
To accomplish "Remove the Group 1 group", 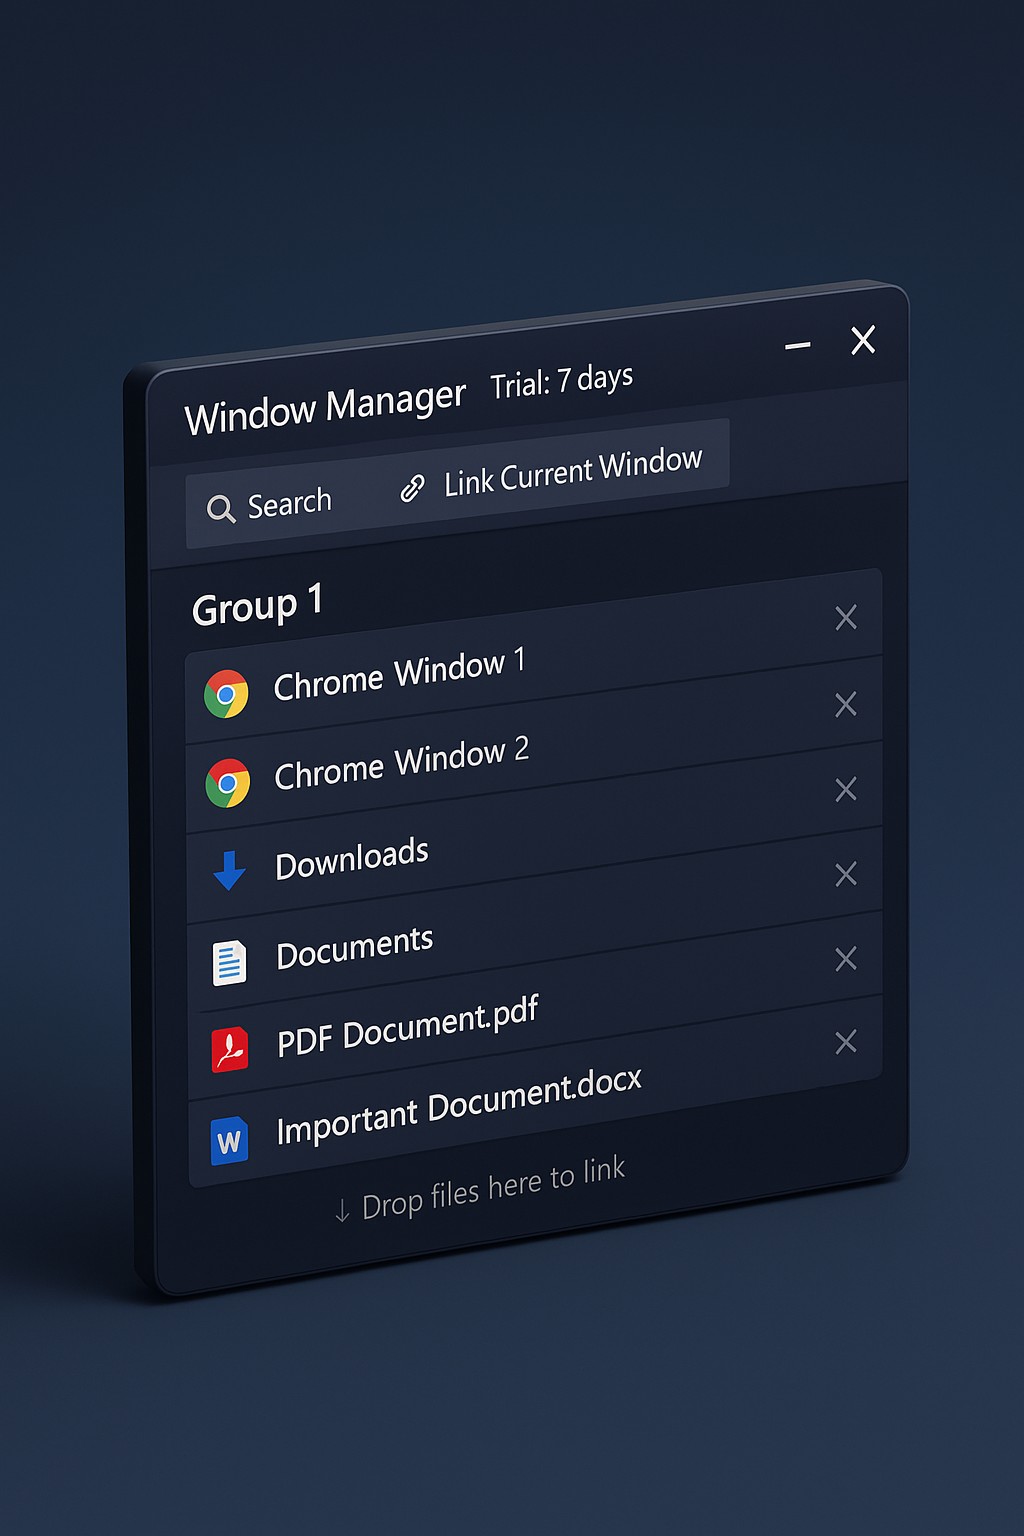I will 845,618.
